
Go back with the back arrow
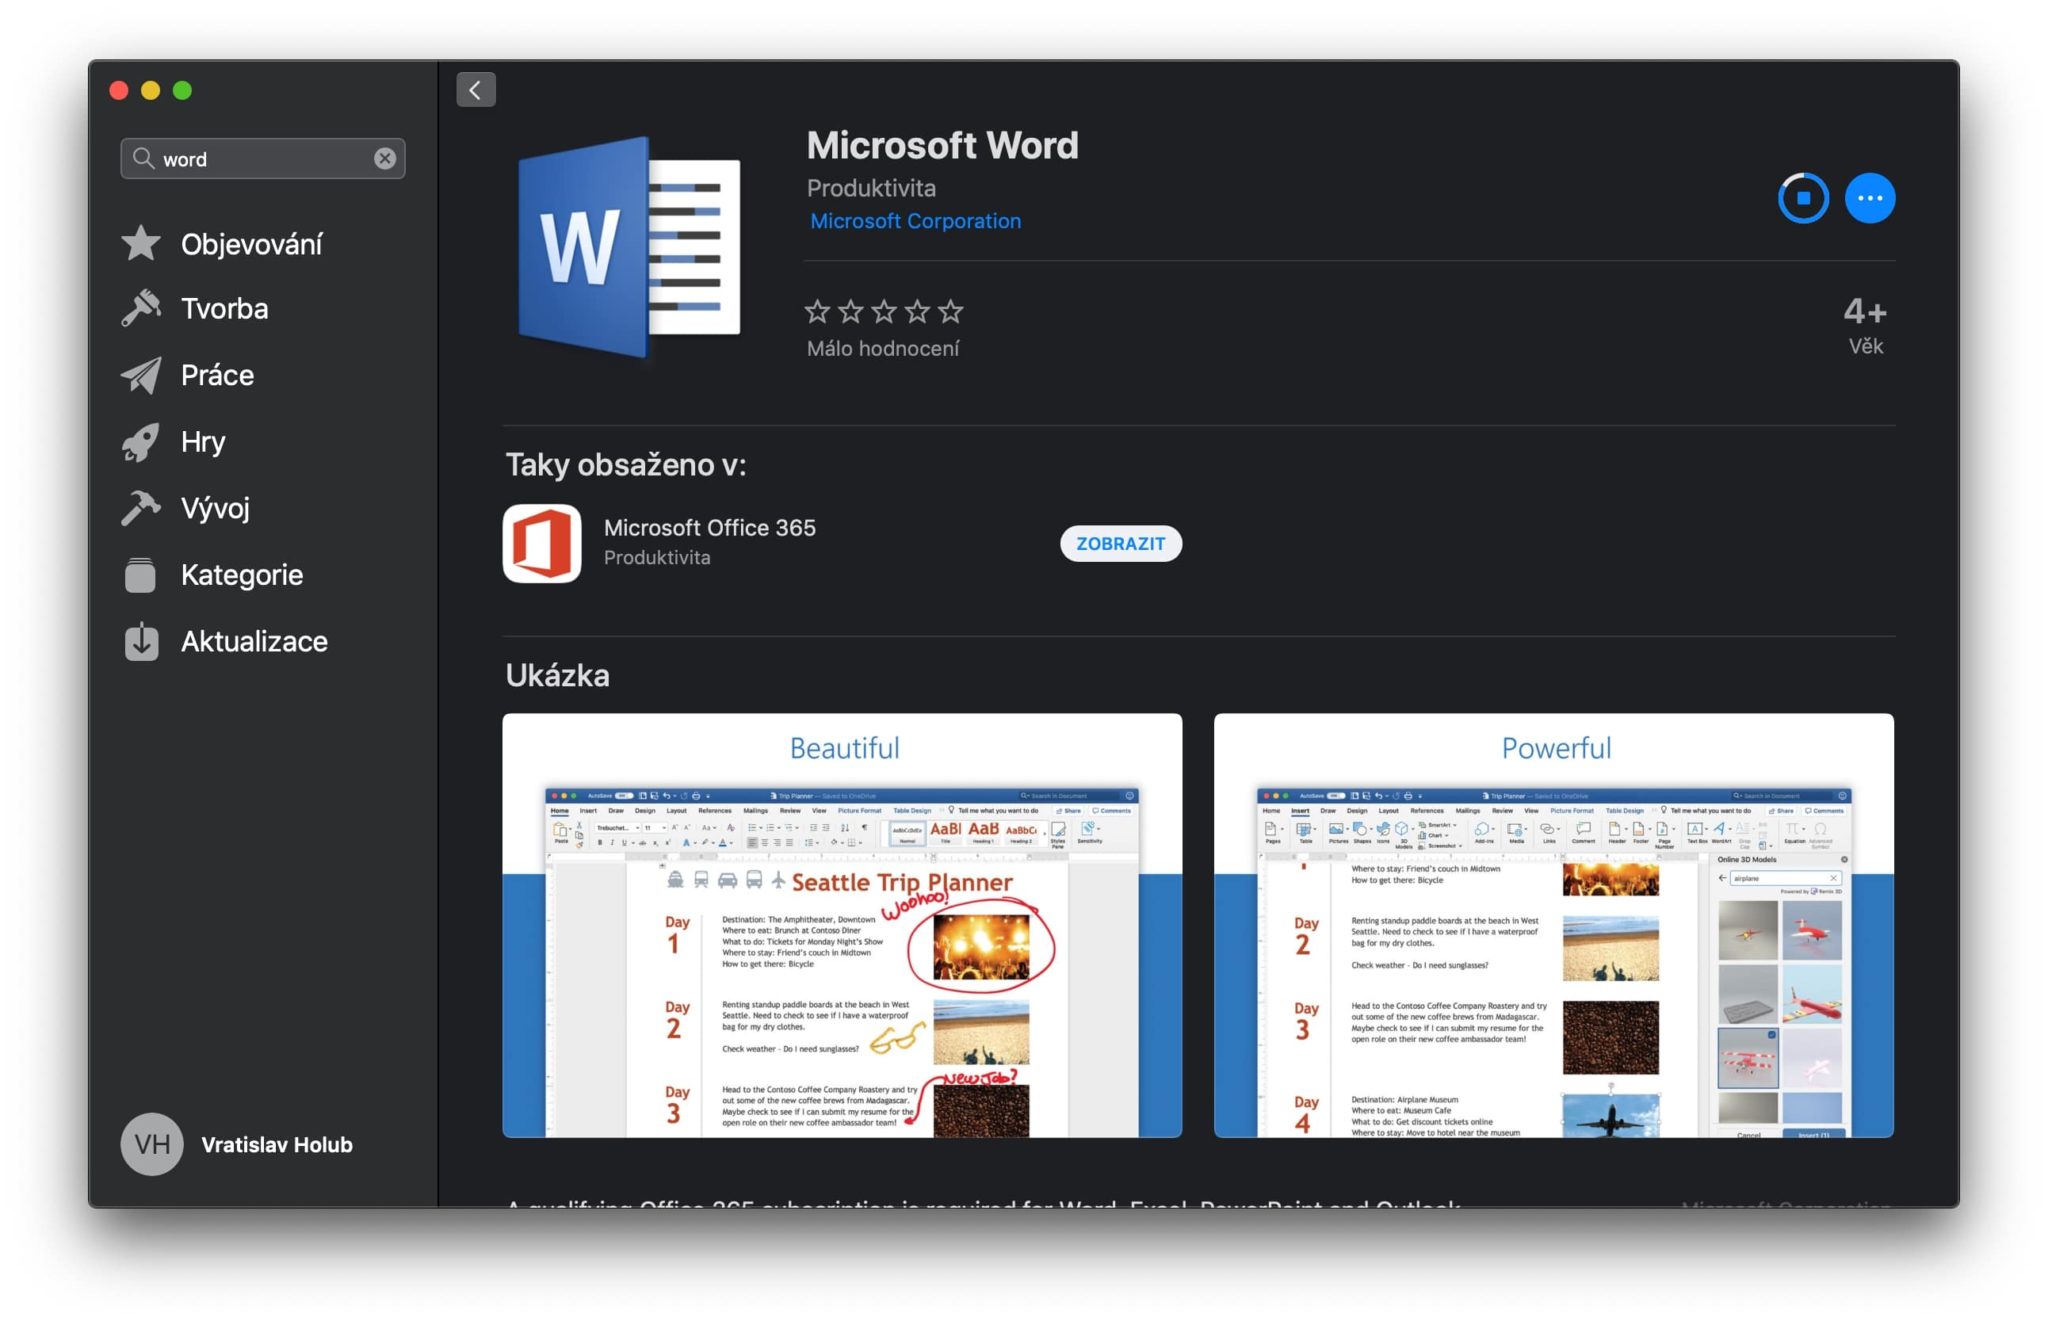(476, 89)
